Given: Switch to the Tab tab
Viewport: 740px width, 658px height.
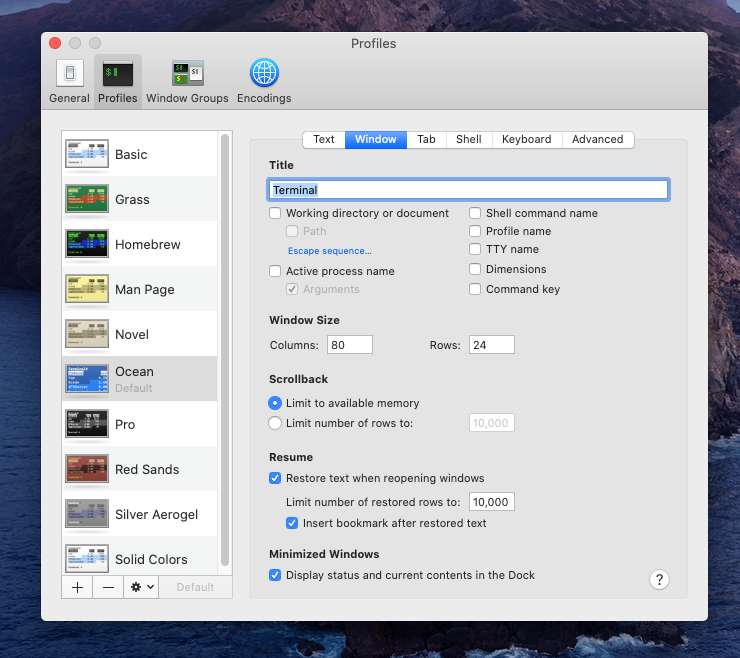Looking at the screenshot, I should [x=426, y=140].
